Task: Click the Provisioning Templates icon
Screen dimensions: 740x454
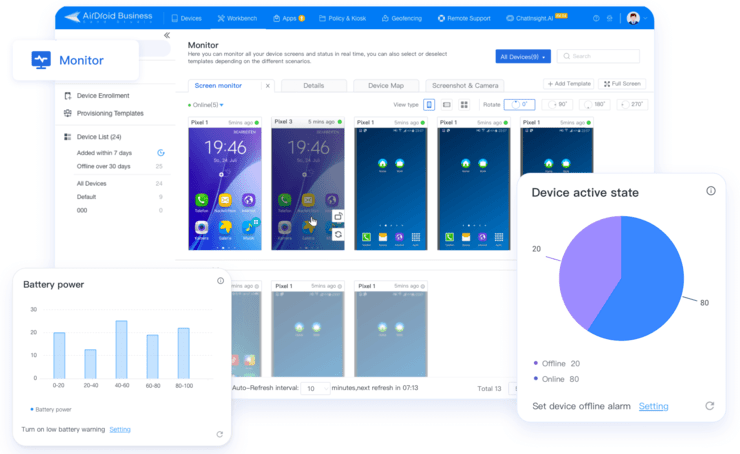Action: click(x=67, y=113)
